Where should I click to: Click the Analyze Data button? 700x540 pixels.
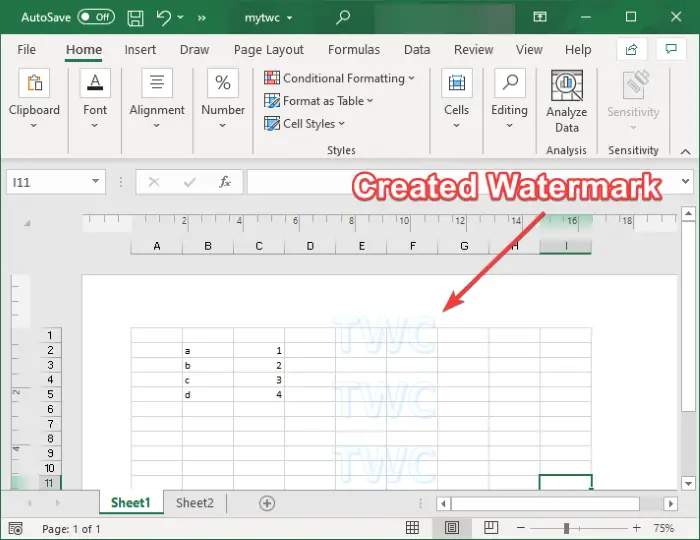[x=567, y=102]
